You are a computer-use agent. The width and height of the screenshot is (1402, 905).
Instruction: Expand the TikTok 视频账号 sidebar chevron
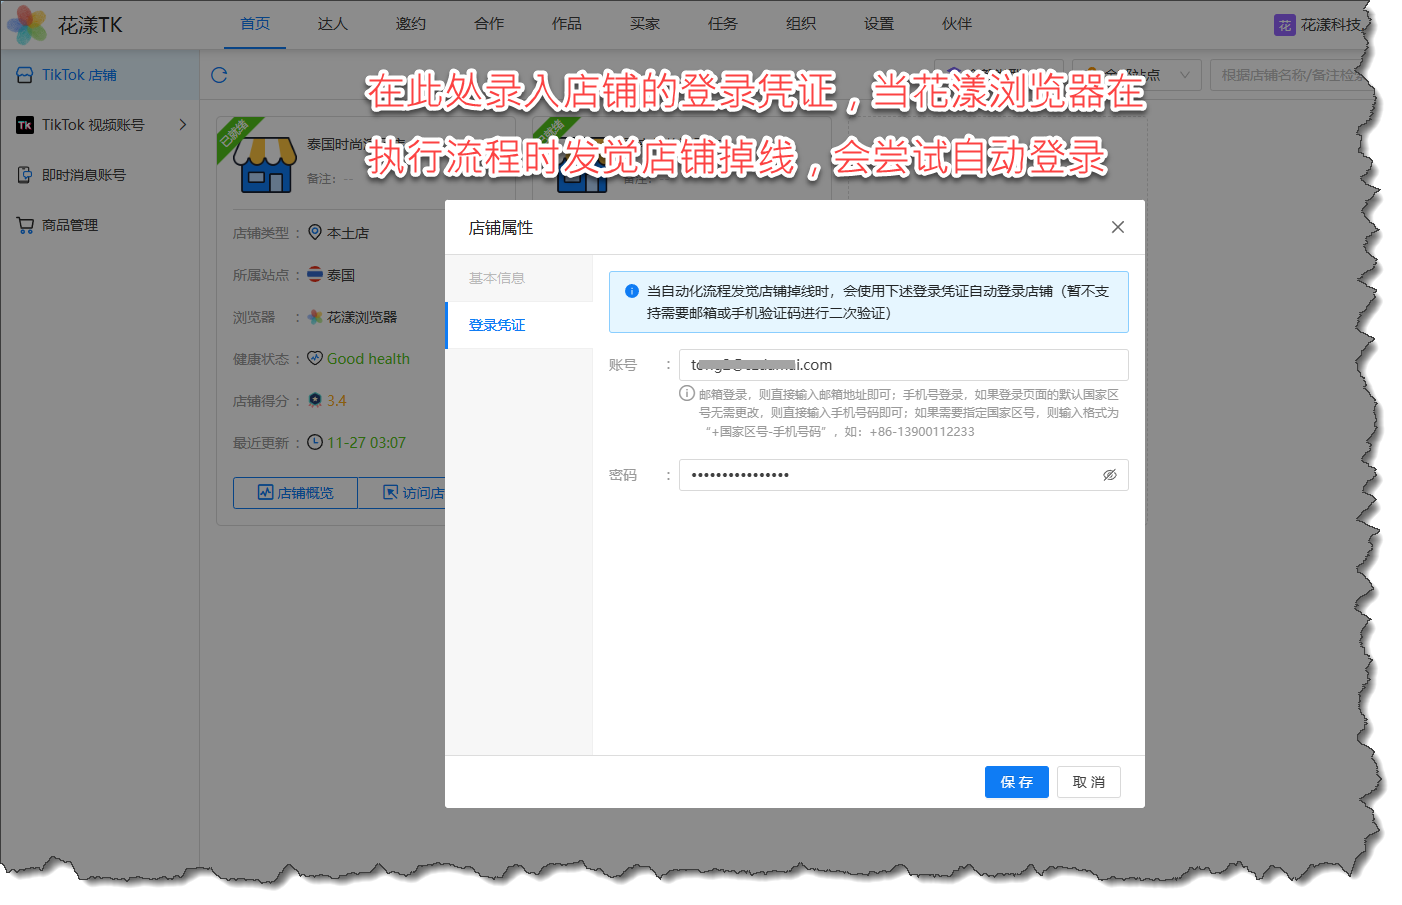pyautogui.click(x=182, y=125)
